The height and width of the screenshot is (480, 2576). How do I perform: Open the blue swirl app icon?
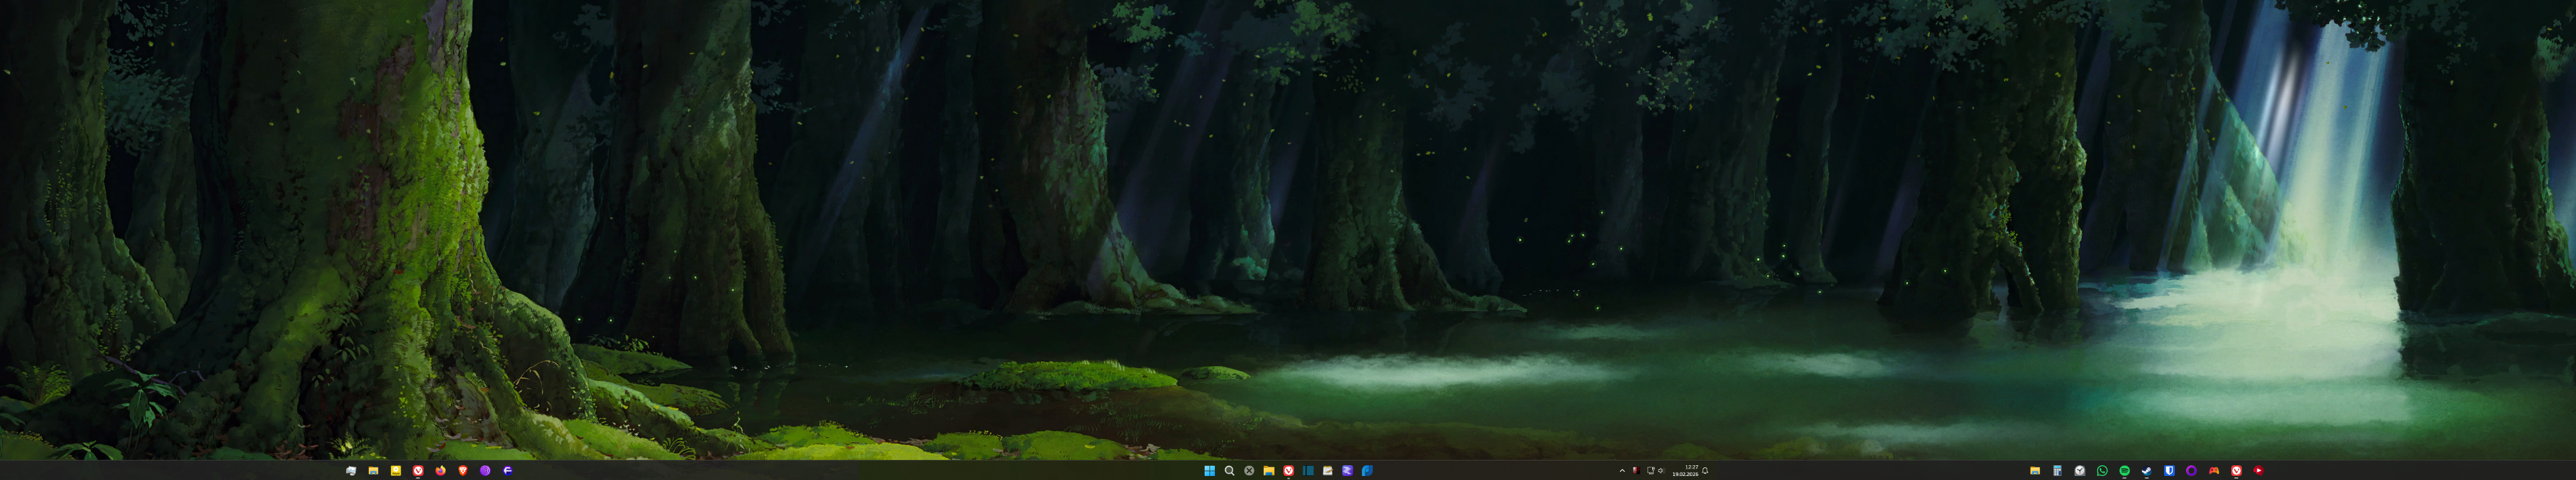pos(1367,470)
